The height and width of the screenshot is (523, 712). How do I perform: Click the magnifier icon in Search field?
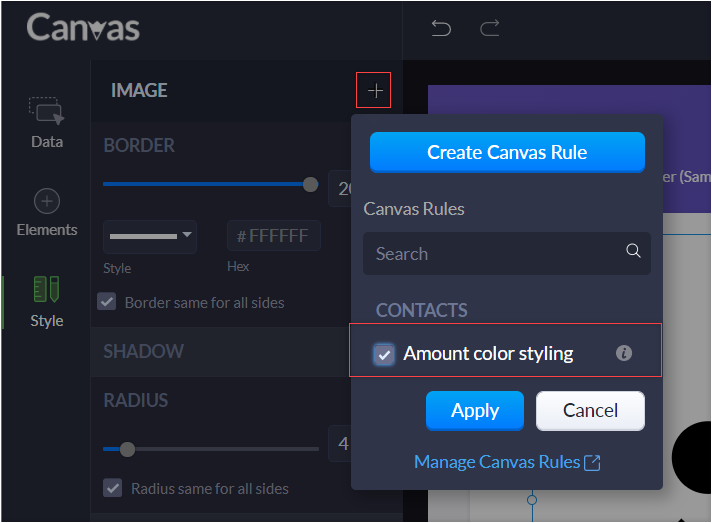[x=633, y=251]
